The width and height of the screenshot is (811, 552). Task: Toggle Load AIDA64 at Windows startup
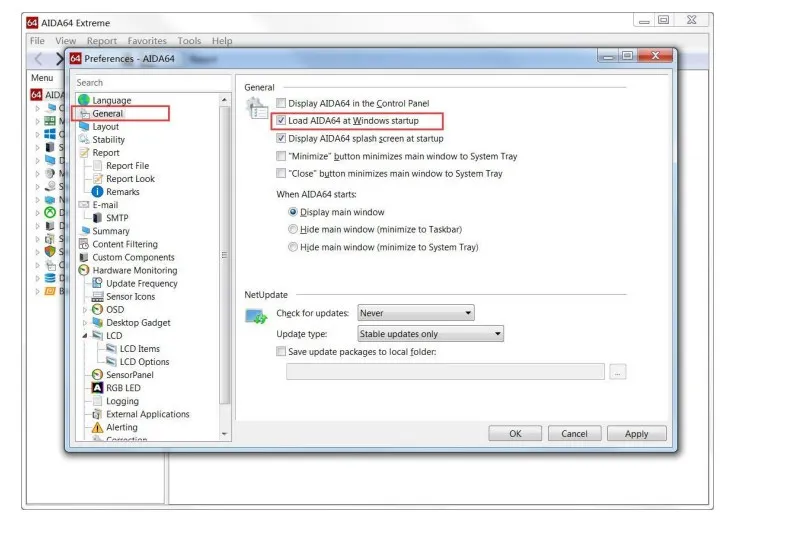(x=281, y=121)
